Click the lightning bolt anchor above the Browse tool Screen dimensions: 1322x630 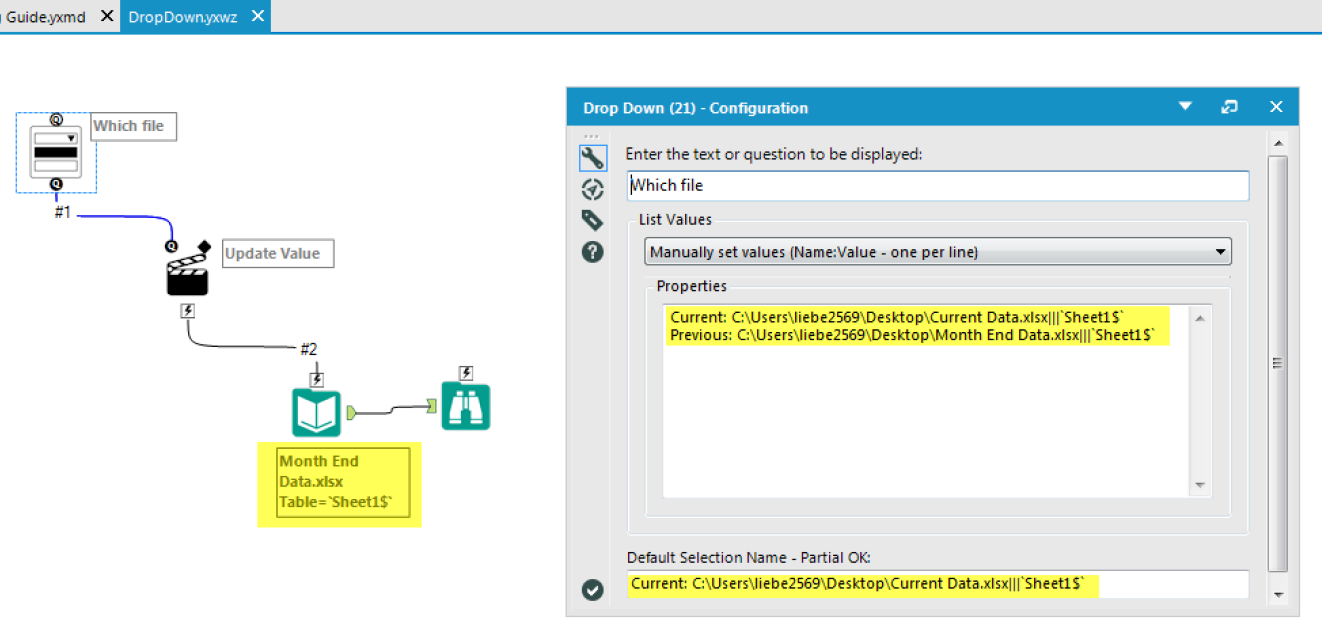(466, 372)
